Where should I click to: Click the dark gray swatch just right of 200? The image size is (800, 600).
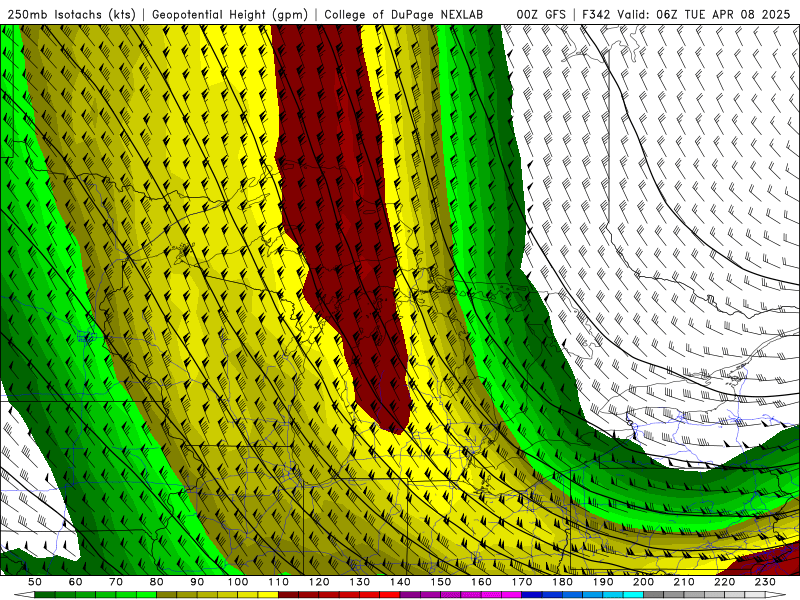click(x=654, y=595)
